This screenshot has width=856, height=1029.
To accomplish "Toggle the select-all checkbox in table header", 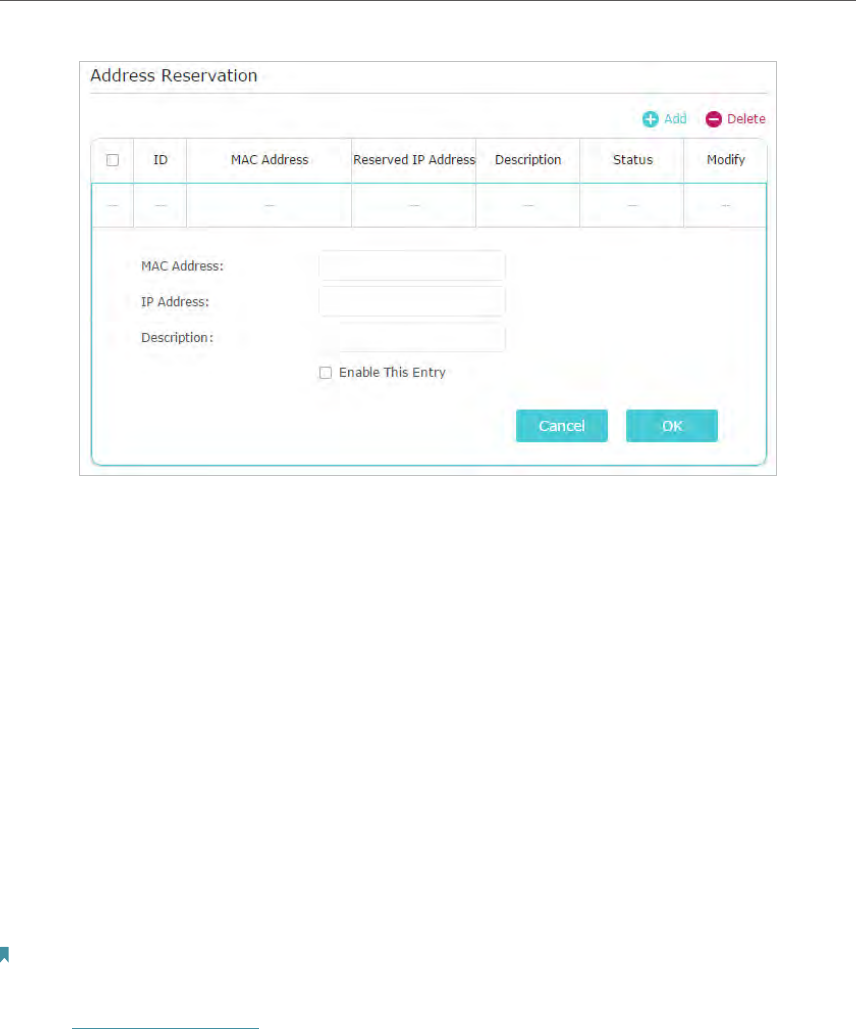I will (x=112, y=159).
